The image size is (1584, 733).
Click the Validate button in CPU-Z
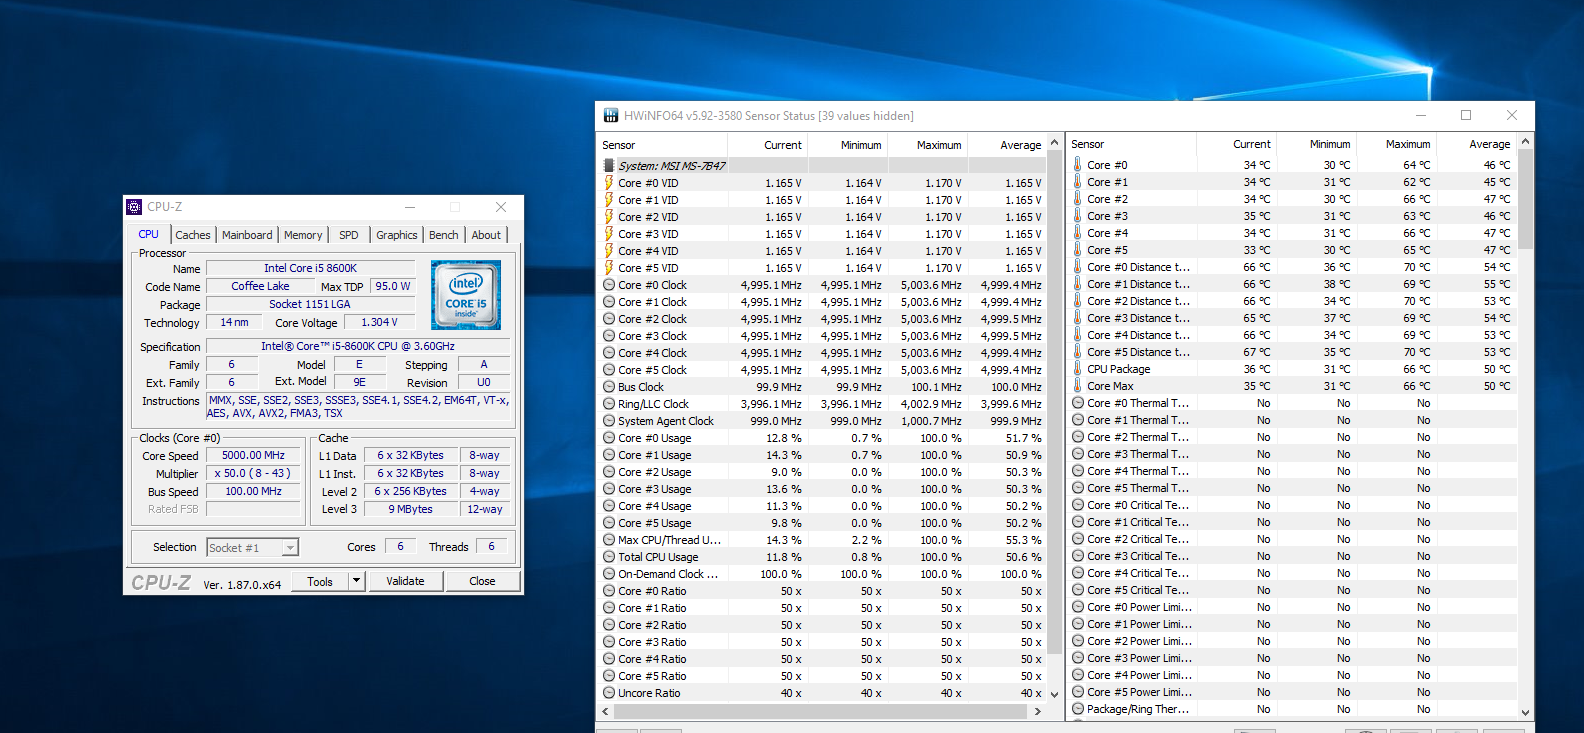coord(405,581)
